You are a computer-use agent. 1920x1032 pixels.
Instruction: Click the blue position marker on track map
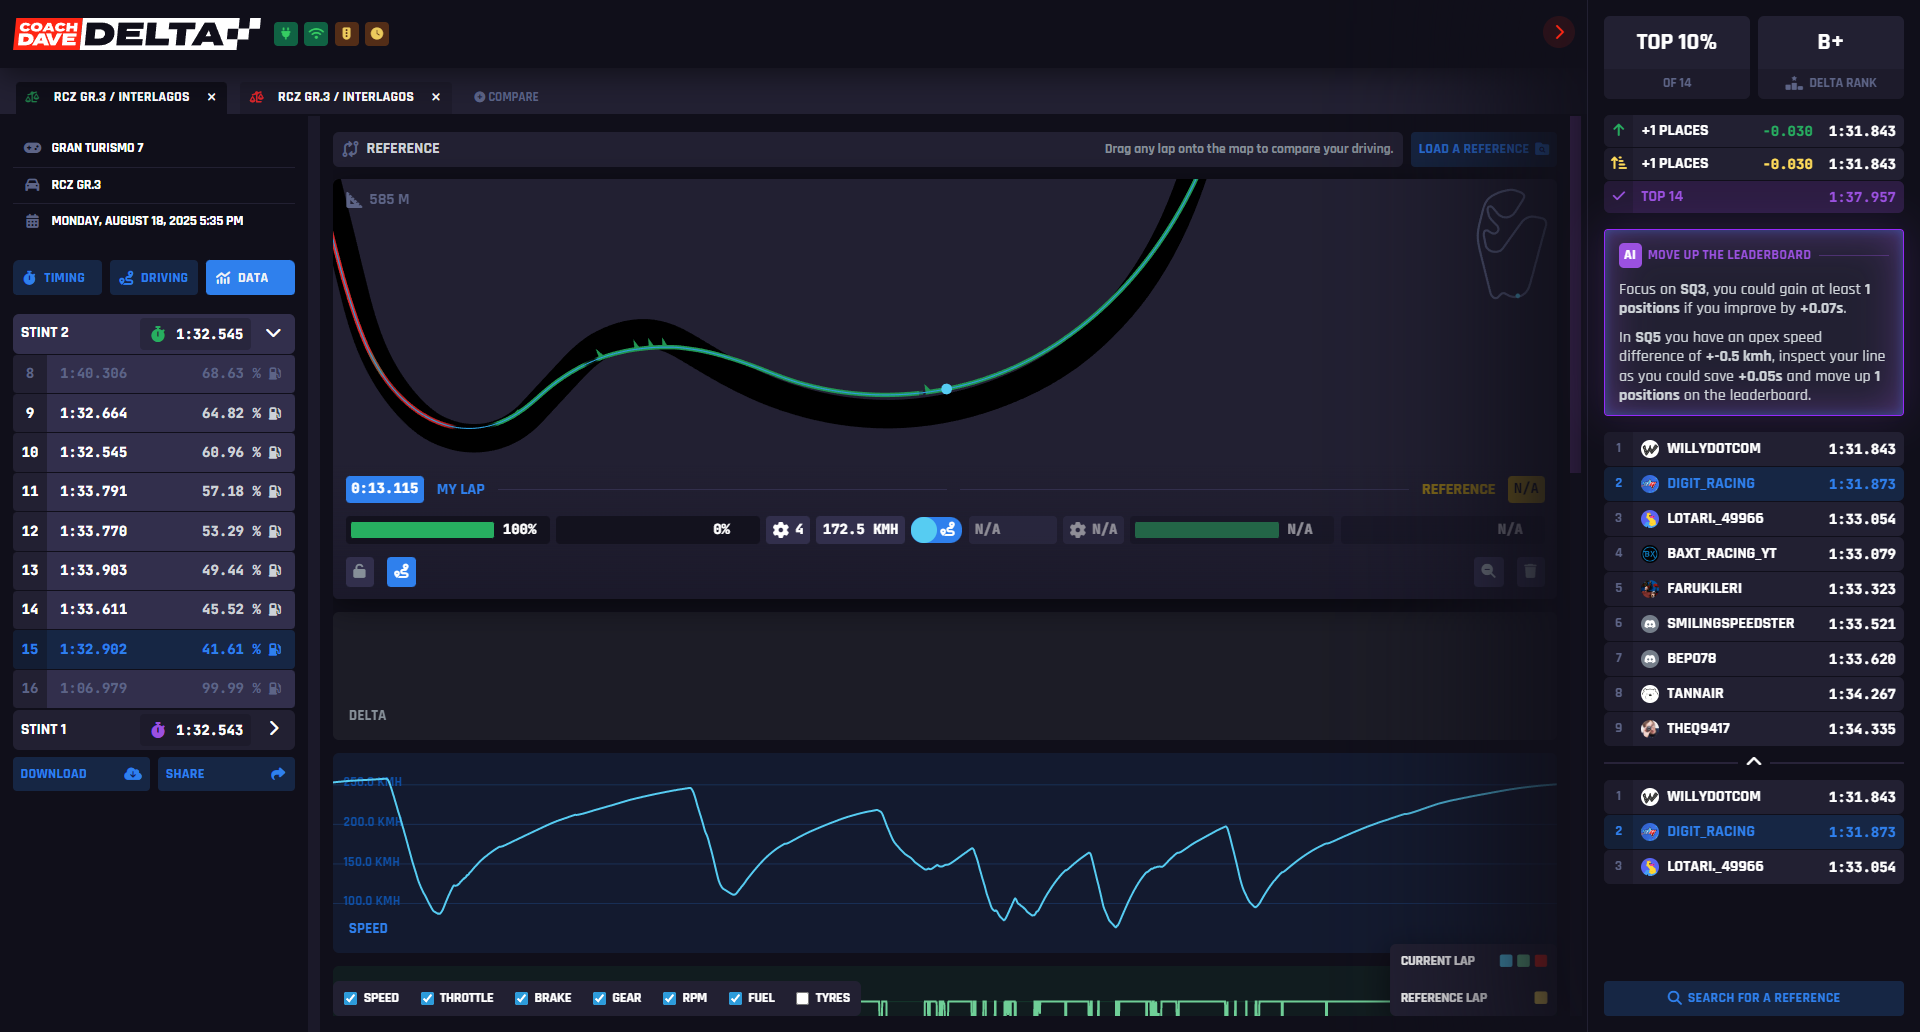pos(946,389)
